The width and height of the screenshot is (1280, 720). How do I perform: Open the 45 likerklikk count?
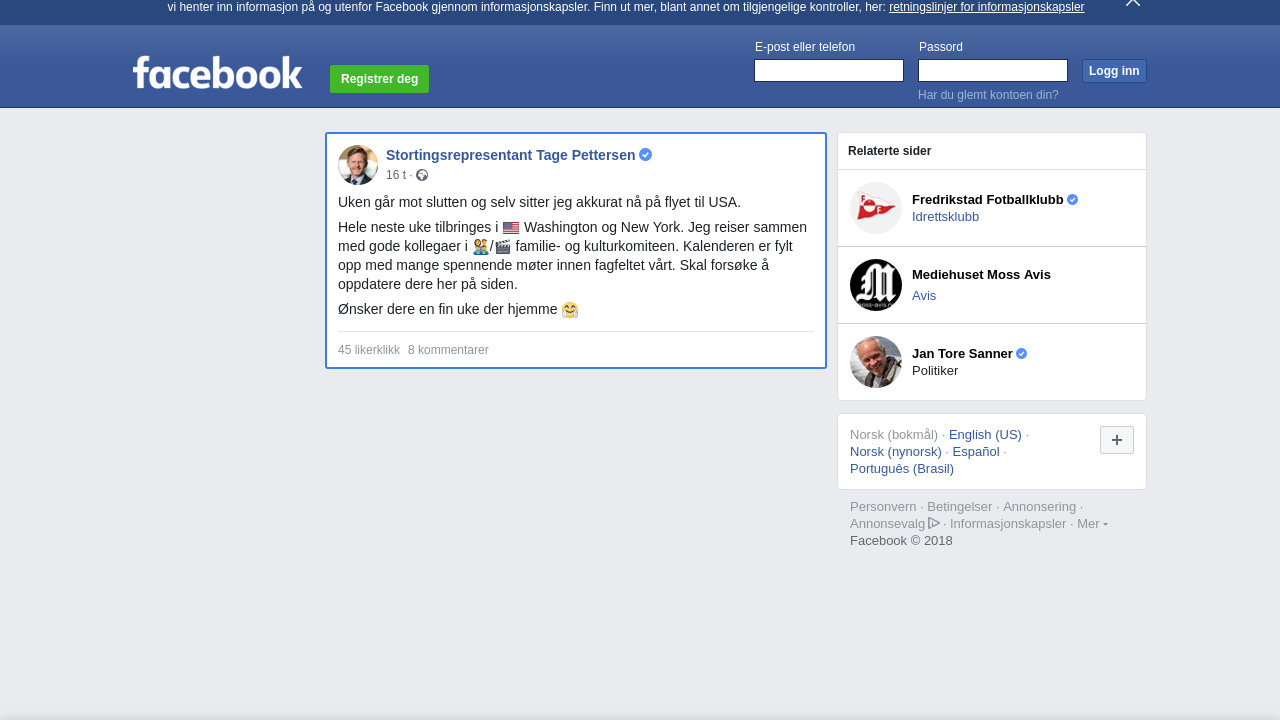click(x=369, y=350)
